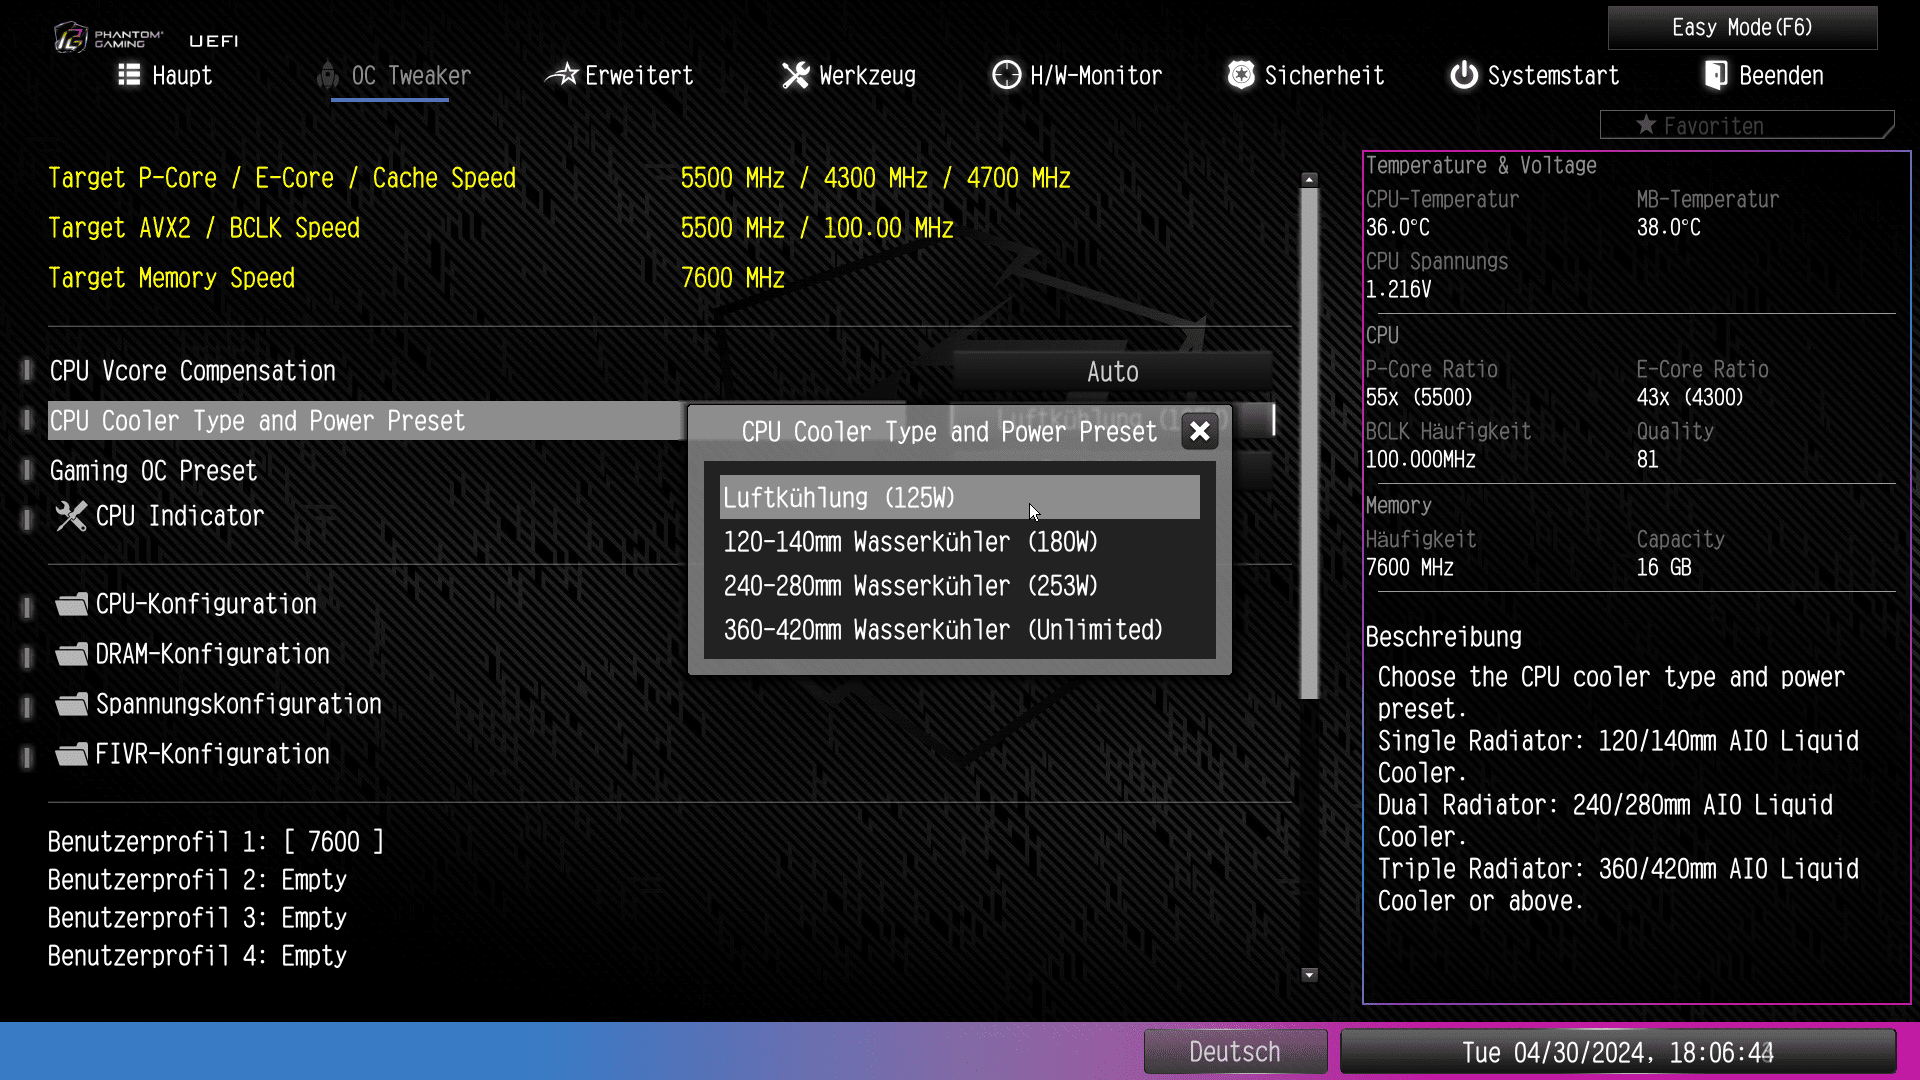Open the Haupt tab
This screenshot has width=1920, height=1080.
tap(166, 75)
